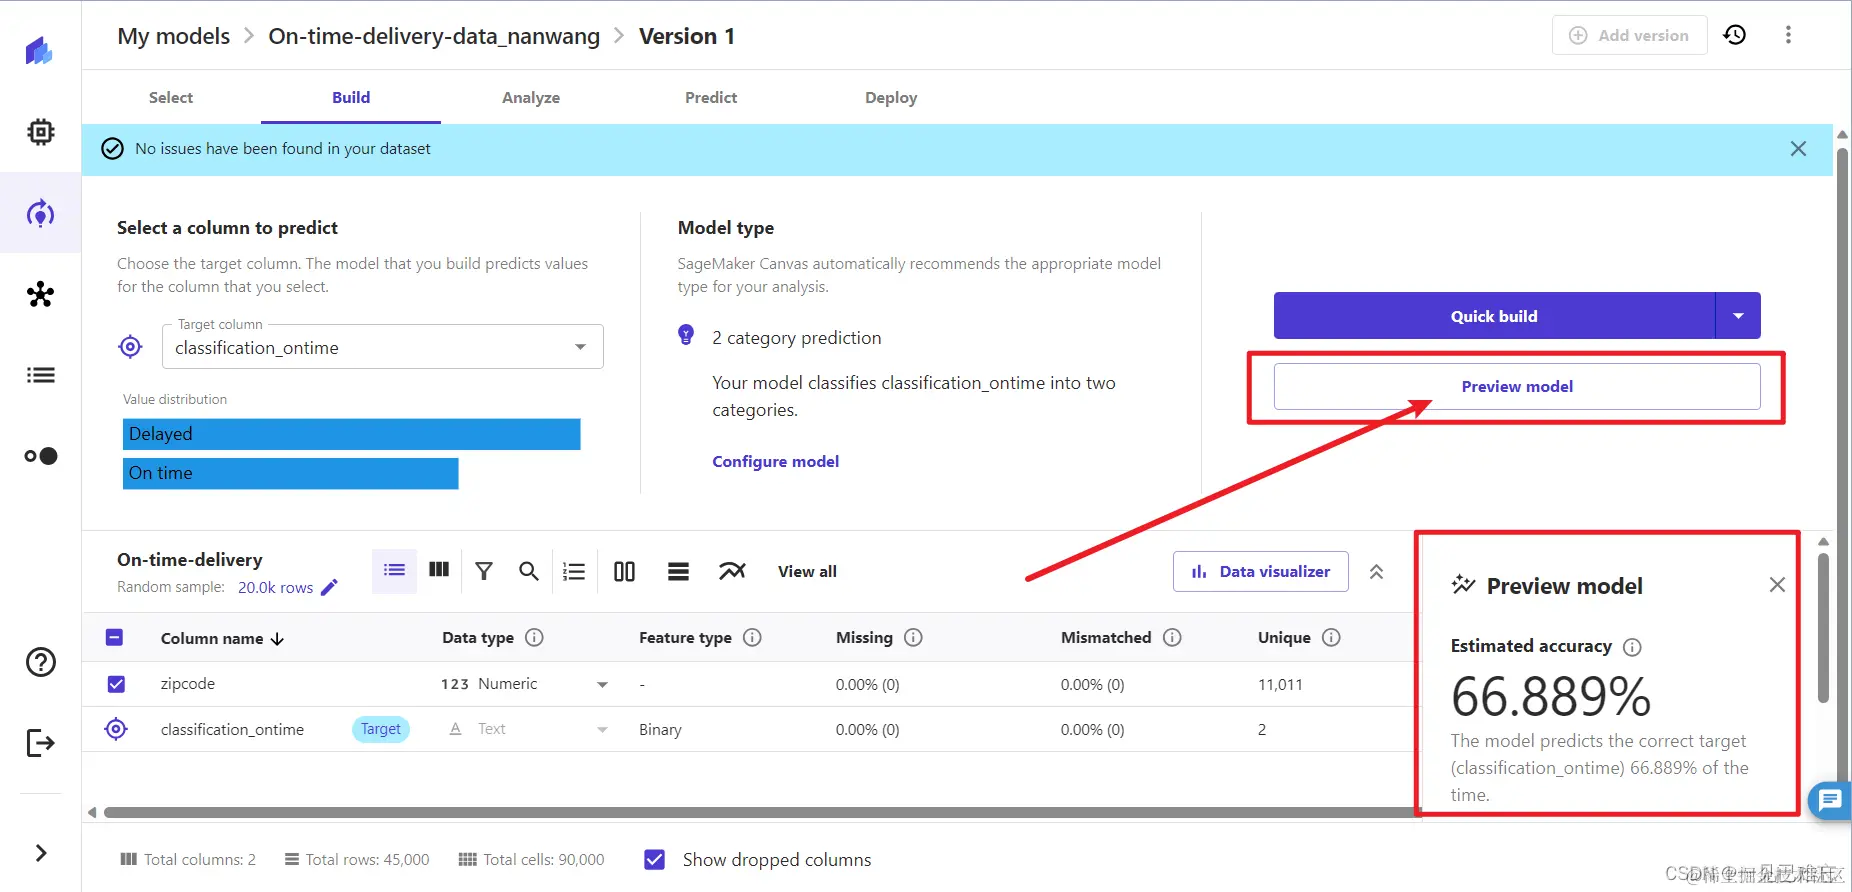This screenshot has height=892, width=1852.
Task: Go to the Select tab
Action: point(171,98)
